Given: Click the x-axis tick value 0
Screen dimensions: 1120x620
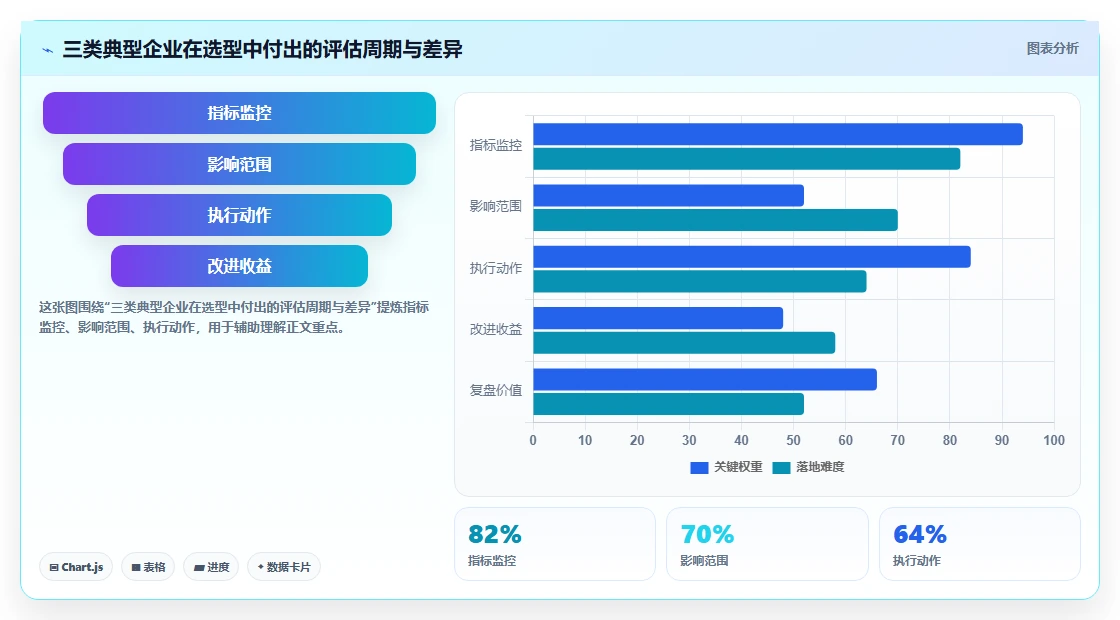Looking at the screenshot, I should 533,441.
